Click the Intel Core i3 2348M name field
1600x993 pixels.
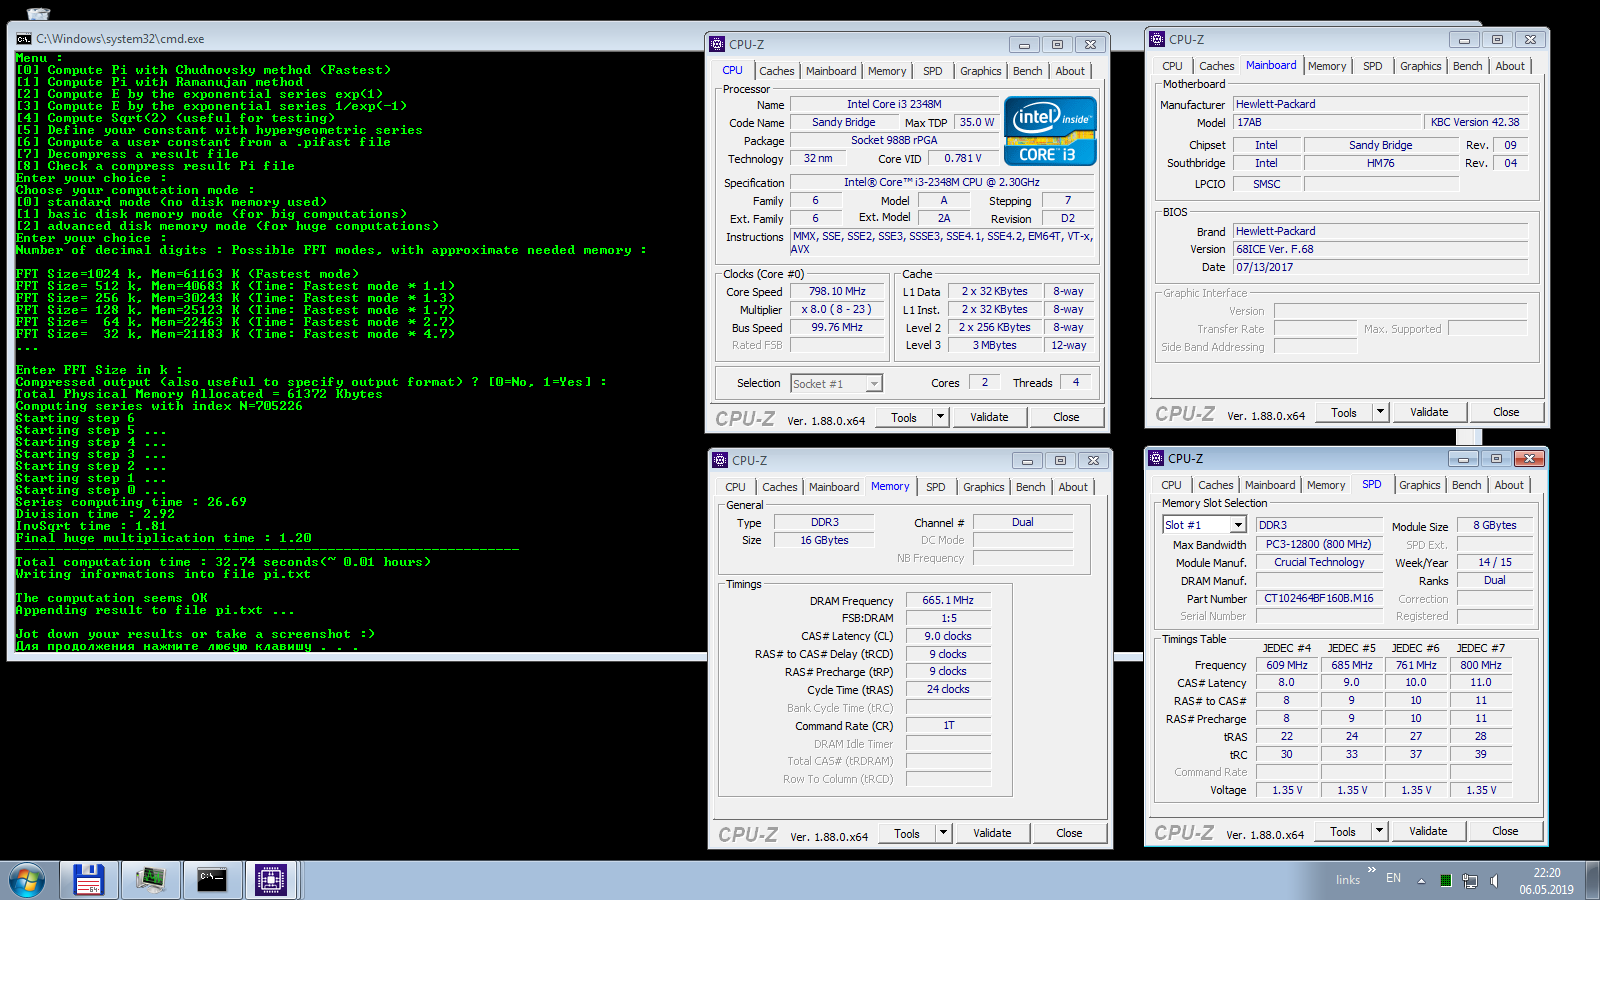tap(894, 104)
